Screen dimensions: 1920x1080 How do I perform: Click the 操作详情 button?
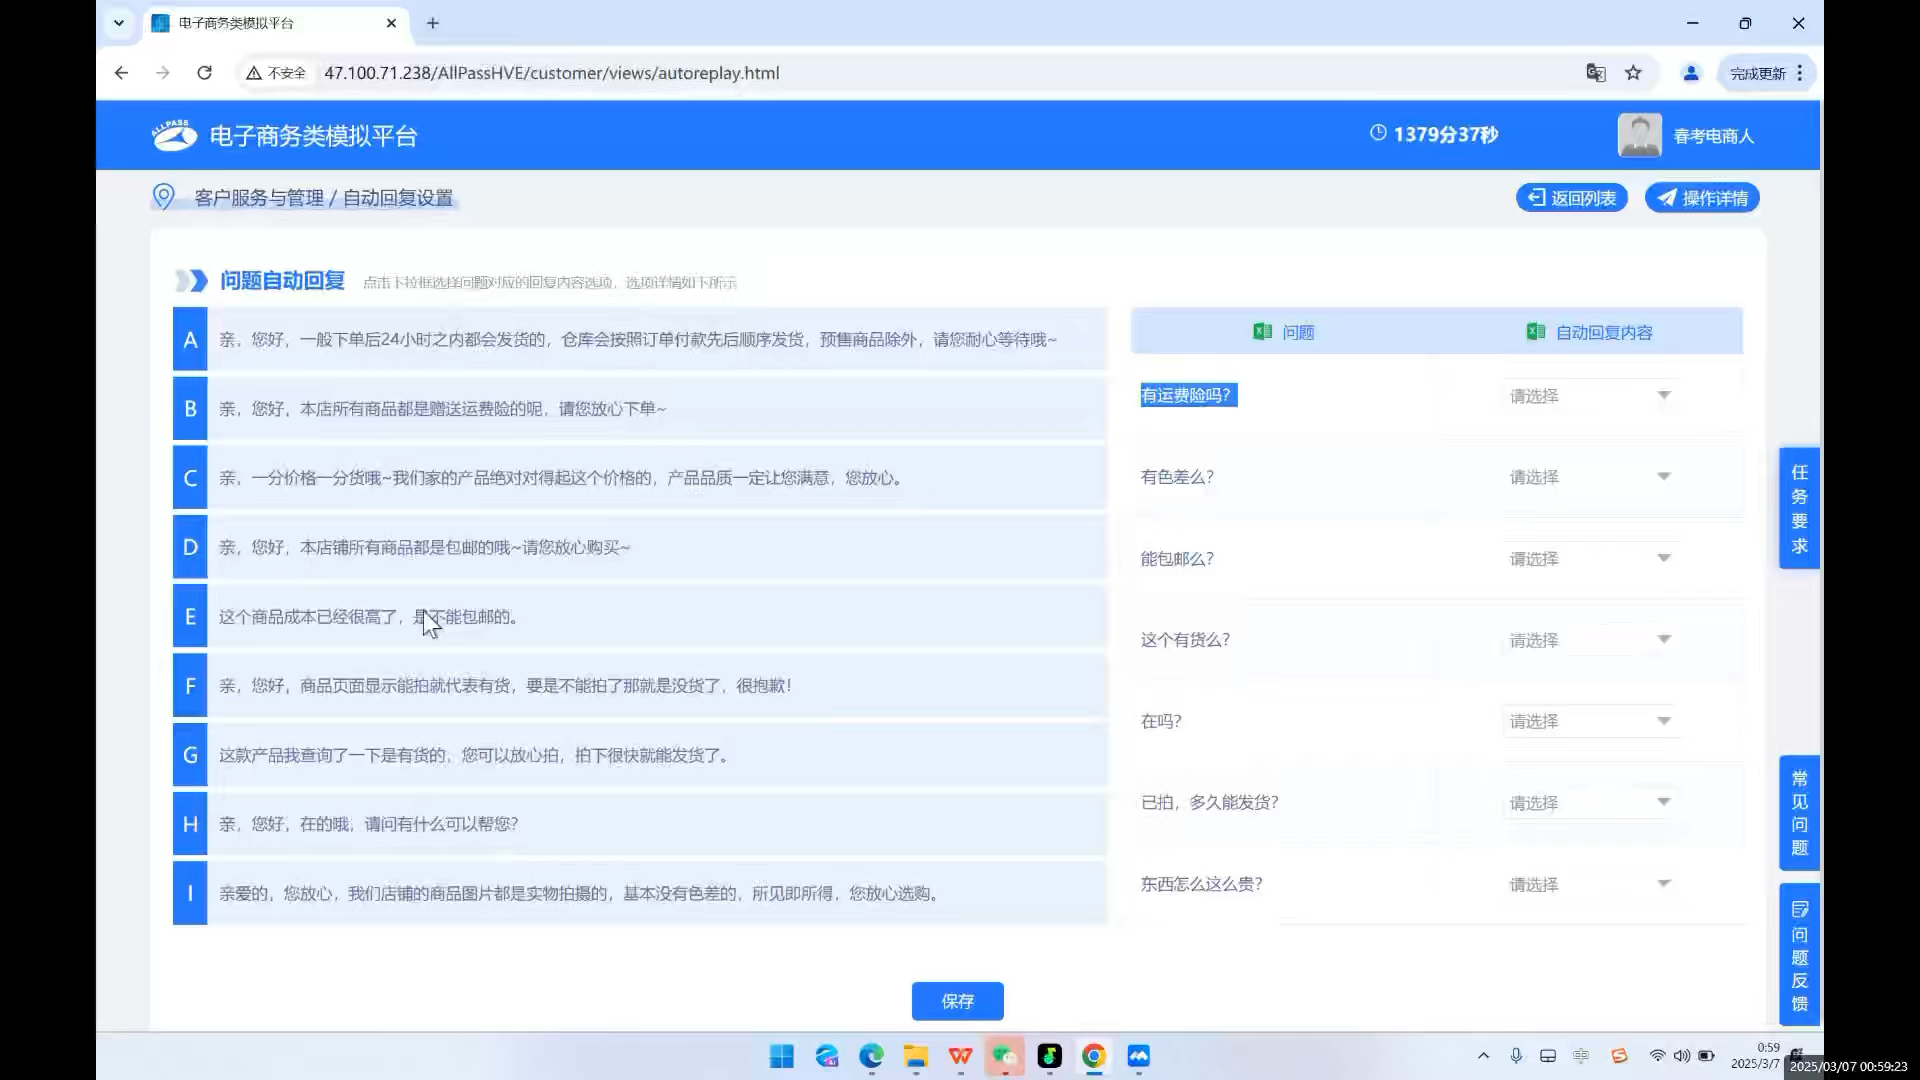click(x=1702, y=198)
